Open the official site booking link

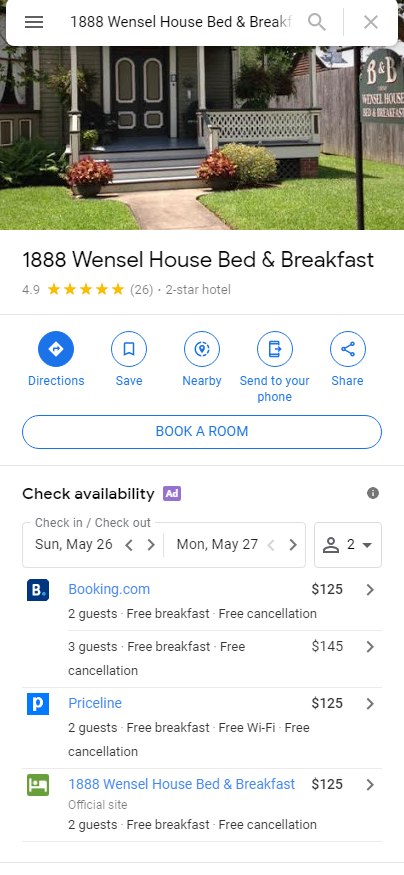[x=181, y=784]
